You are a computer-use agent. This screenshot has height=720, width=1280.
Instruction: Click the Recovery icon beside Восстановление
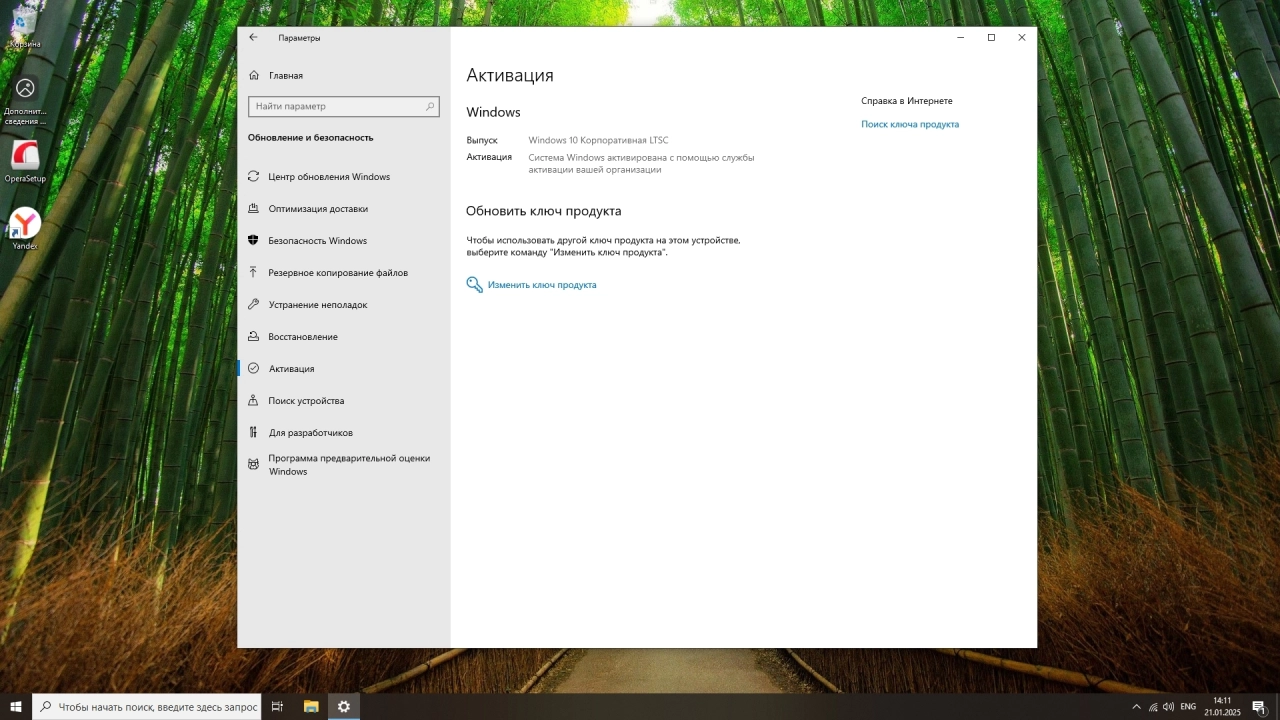[x=253, y=336]
